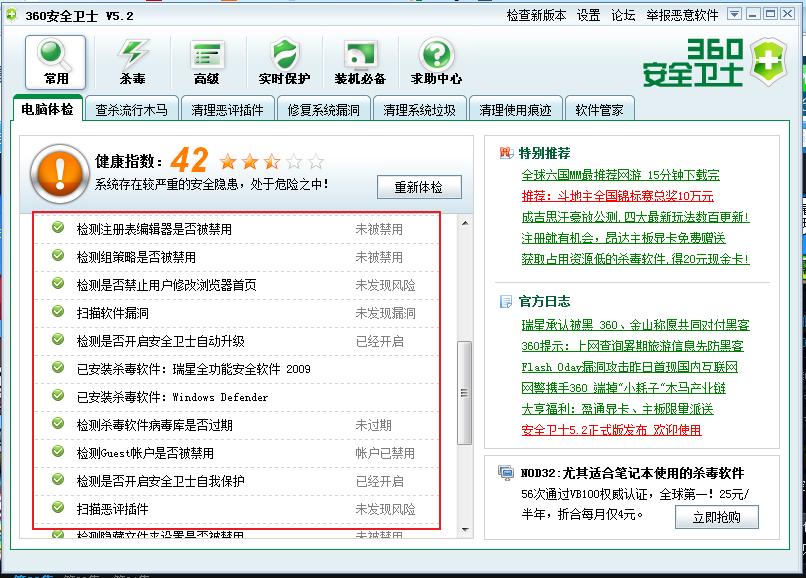Open the 杀毒 lightning toolbar icon
The height and width of the screenshot is (578, 806).
[x=133, y=62]
